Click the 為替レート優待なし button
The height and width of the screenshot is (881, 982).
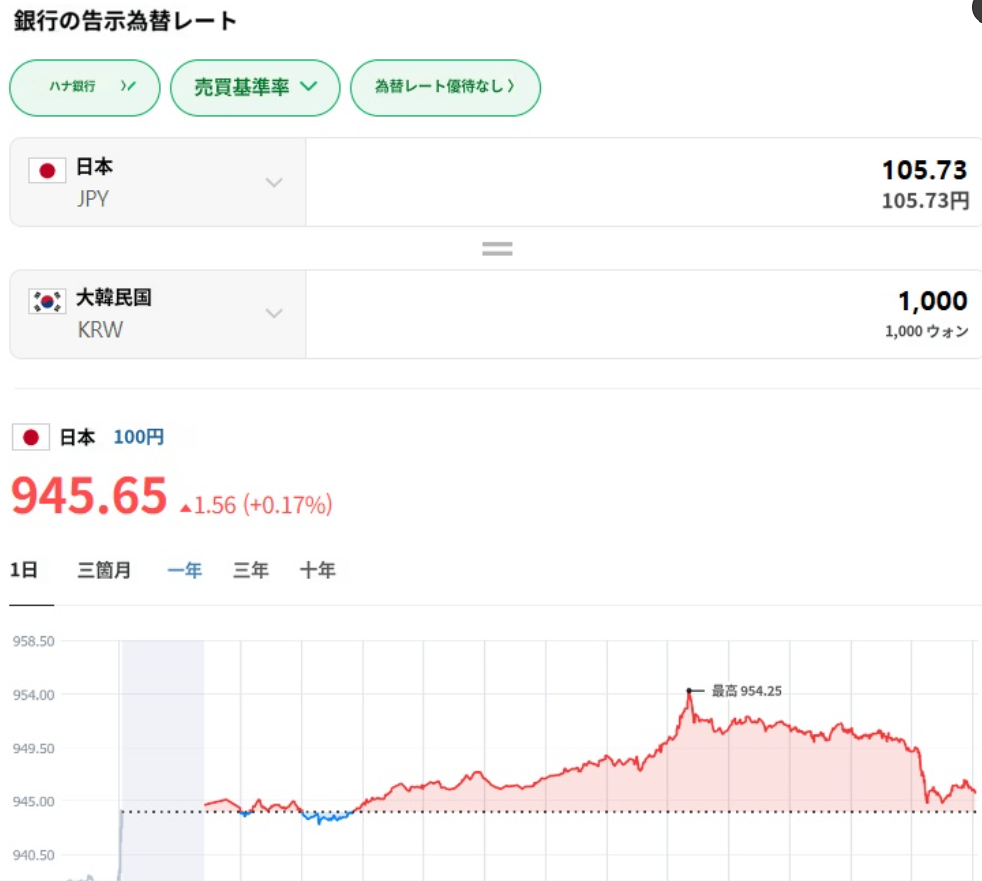pyautogui.click(x=445, y=87)
